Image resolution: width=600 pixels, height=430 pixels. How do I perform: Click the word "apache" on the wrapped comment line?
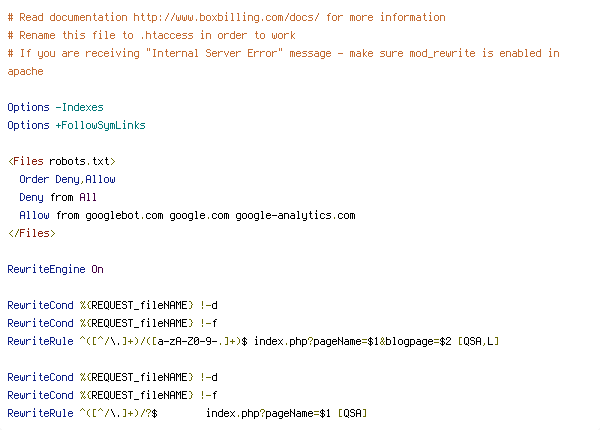(x=25, y=72)
